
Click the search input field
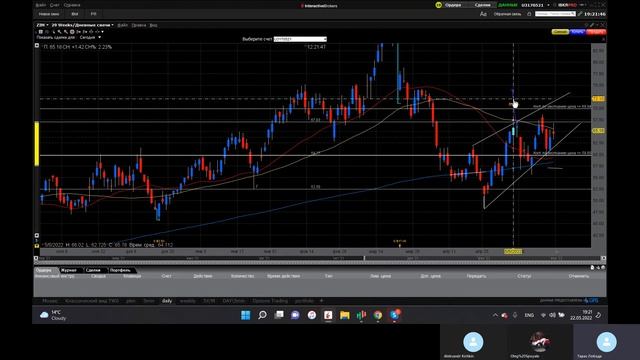coord(555,14)
